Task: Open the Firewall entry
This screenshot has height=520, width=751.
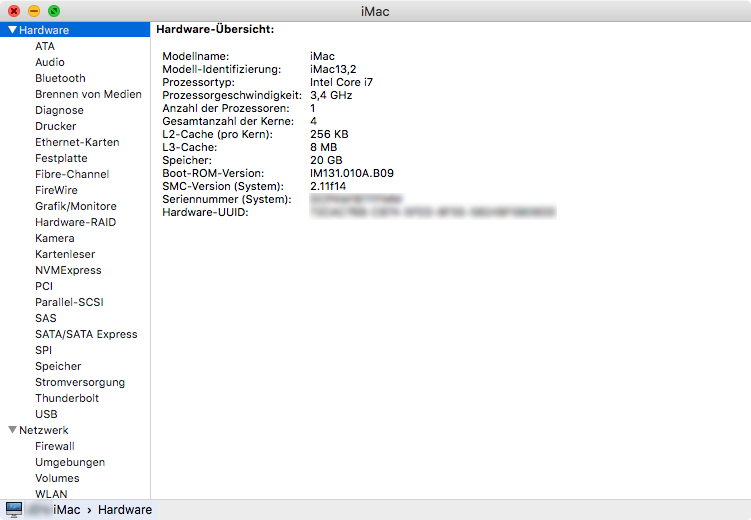Action: [54, 446]
